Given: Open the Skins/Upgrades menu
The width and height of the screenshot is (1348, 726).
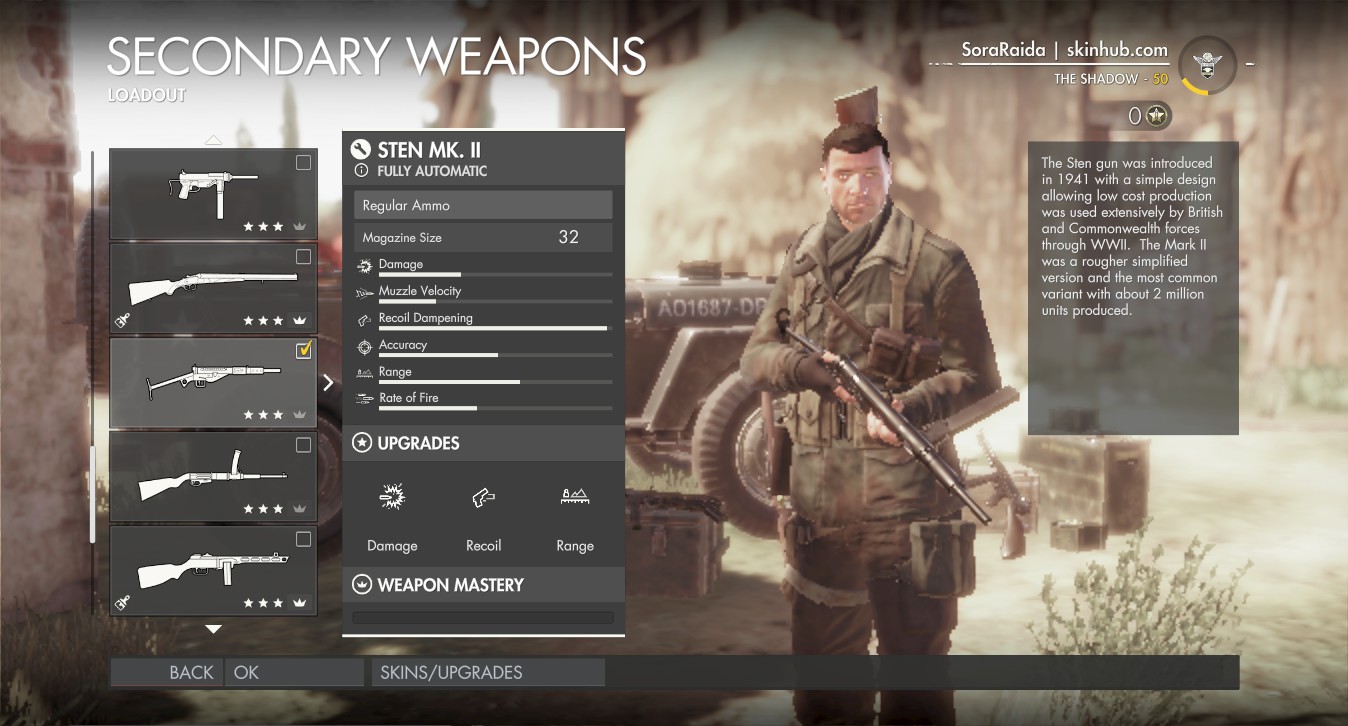Looking at the screenshot, I should pos(488,672).
